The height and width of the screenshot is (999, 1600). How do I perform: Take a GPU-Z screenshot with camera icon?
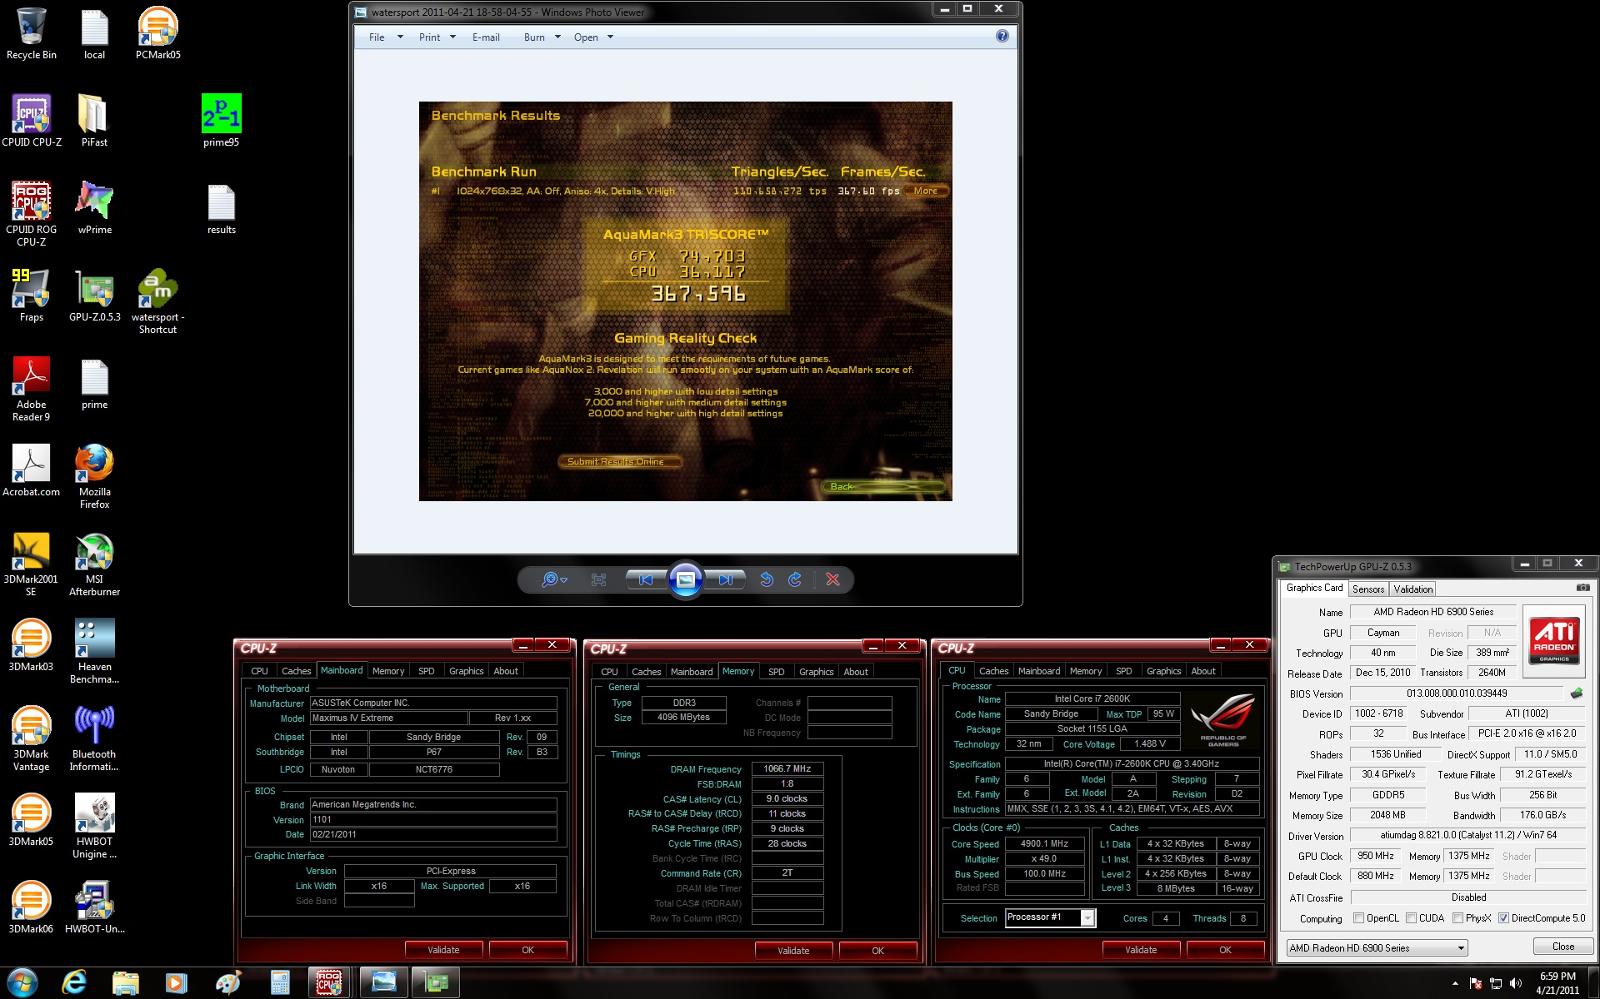1582,588
